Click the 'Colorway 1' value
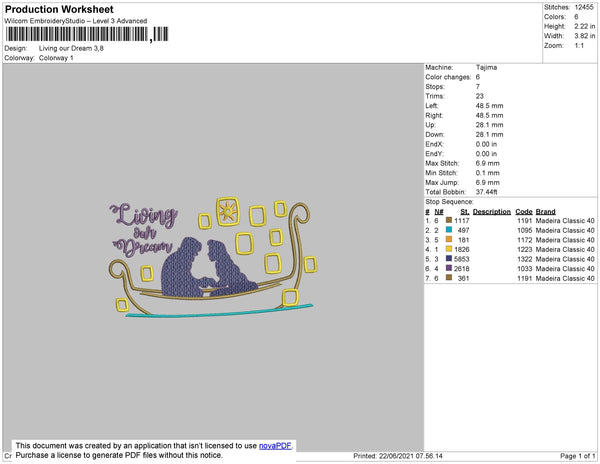This screenshot has height=464, width=600. tap(56, 58)
